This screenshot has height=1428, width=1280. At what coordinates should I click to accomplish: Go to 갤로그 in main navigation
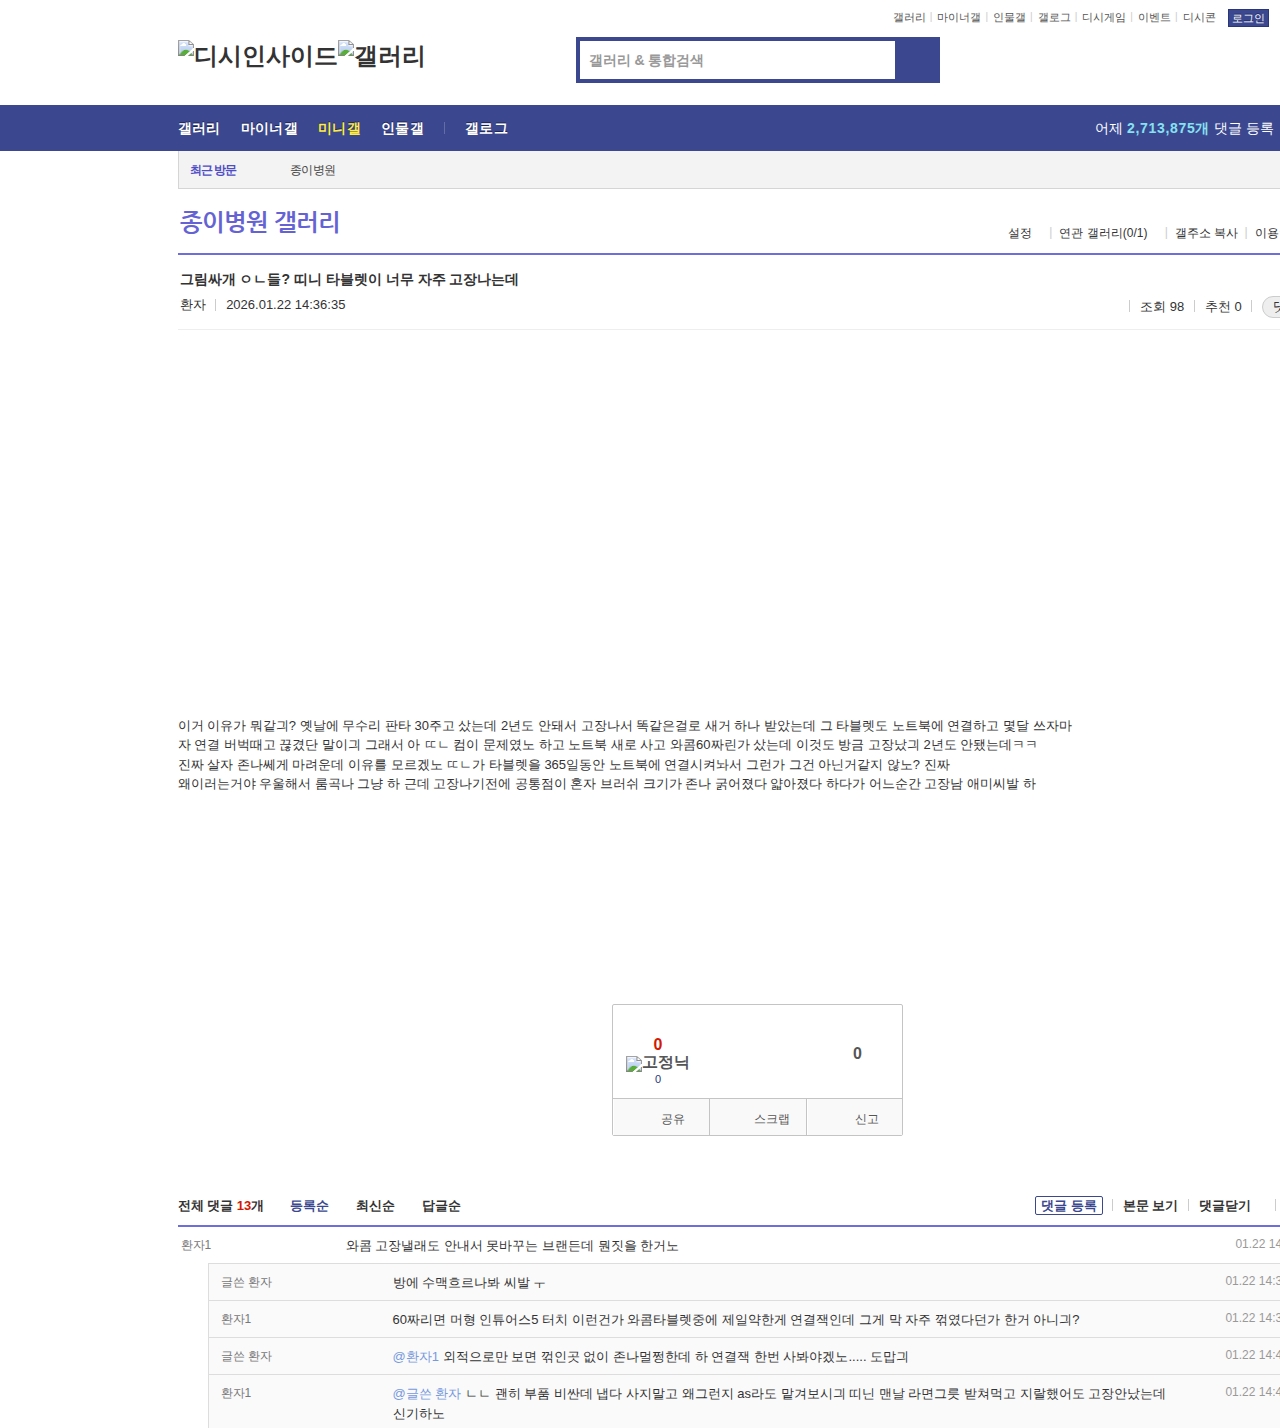point(486,129)
